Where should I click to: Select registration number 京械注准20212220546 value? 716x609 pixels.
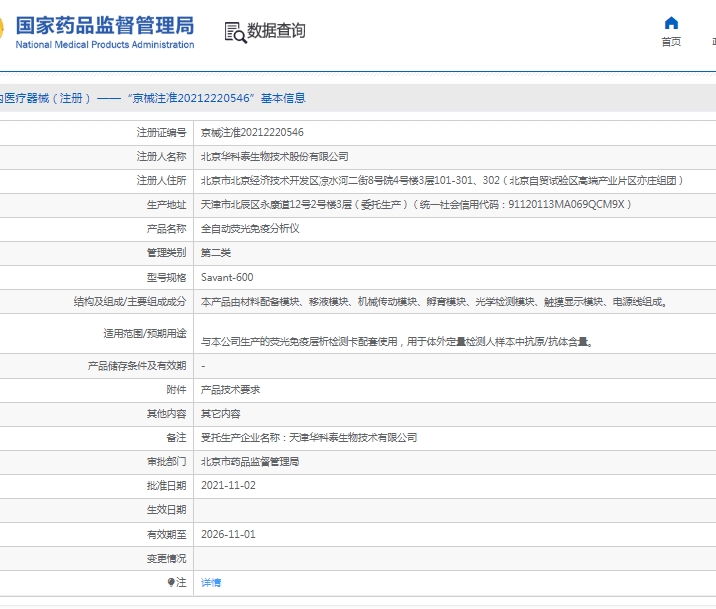tap(252, 132)
